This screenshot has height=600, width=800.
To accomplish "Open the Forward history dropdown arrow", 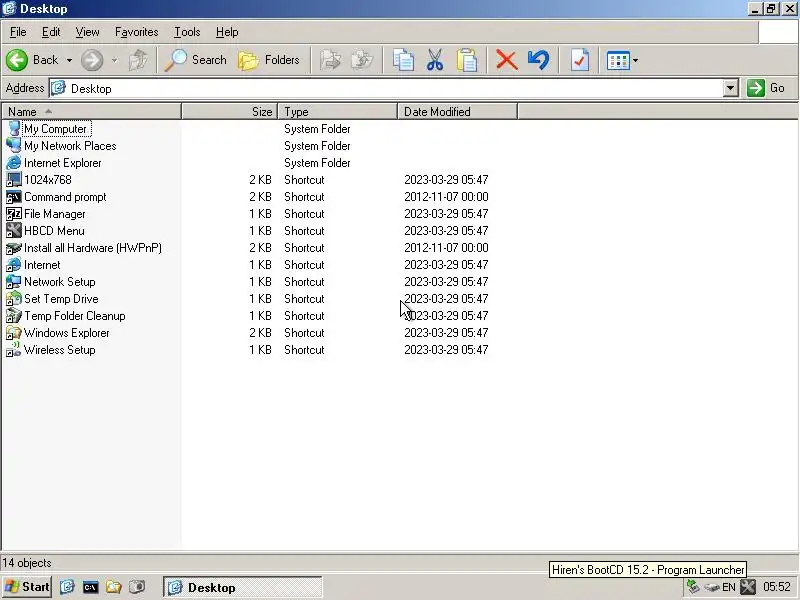I will tap(114, 60).
